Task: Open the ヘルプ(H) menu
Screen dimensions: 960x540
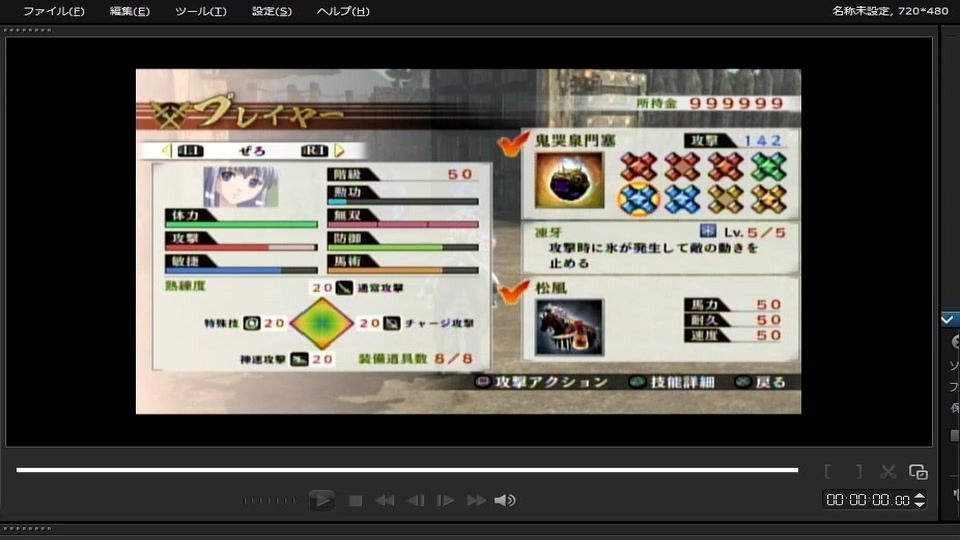Action: coord(343,11)
